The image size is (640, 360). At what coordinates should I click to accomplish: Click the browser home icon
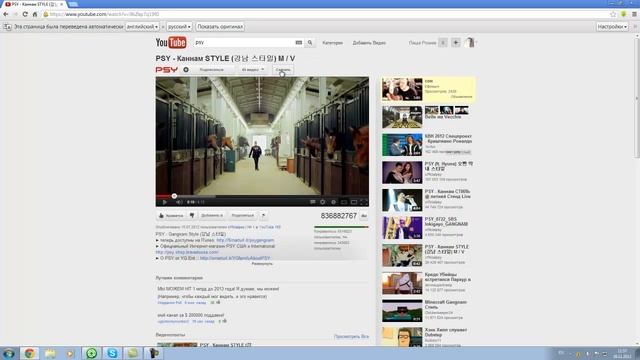pyautogui.click(x=35, y=14)
